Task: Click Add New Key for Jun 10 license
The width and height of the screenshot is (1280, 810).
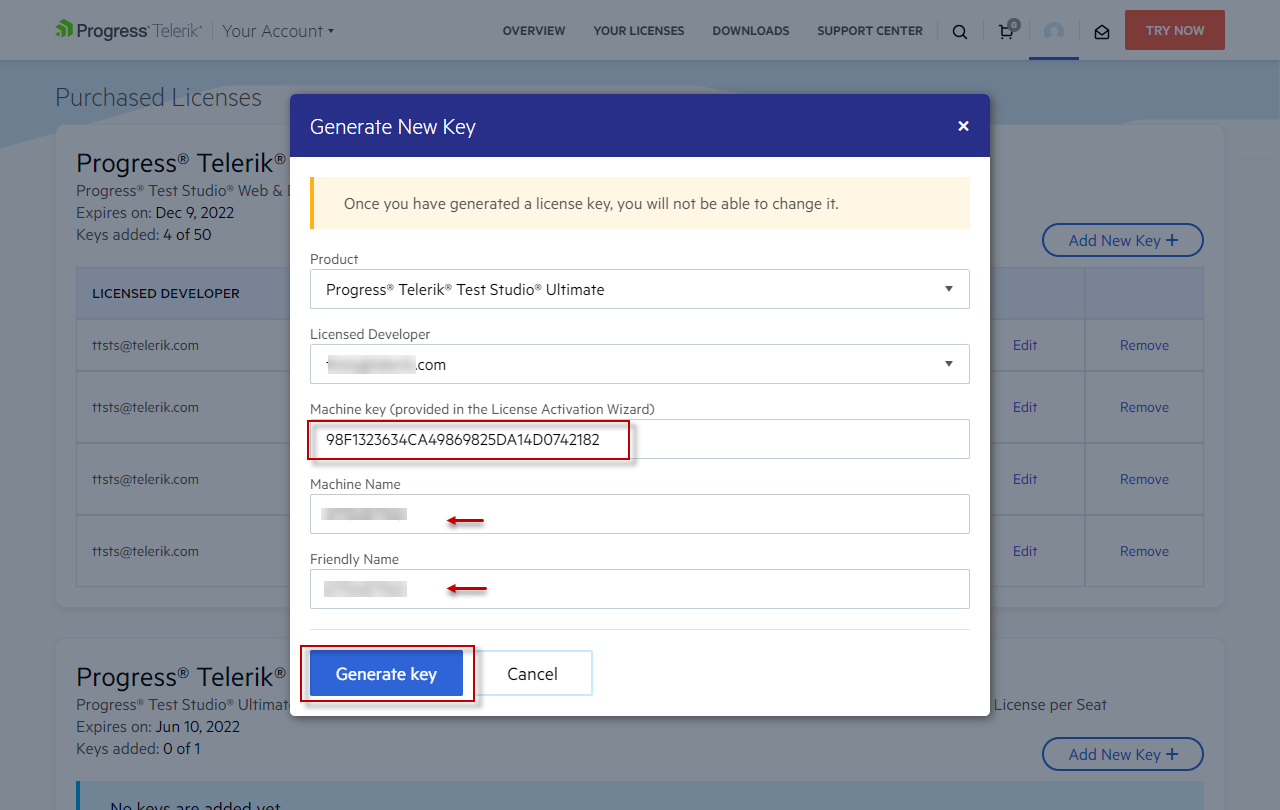Action: [1123, 754]
